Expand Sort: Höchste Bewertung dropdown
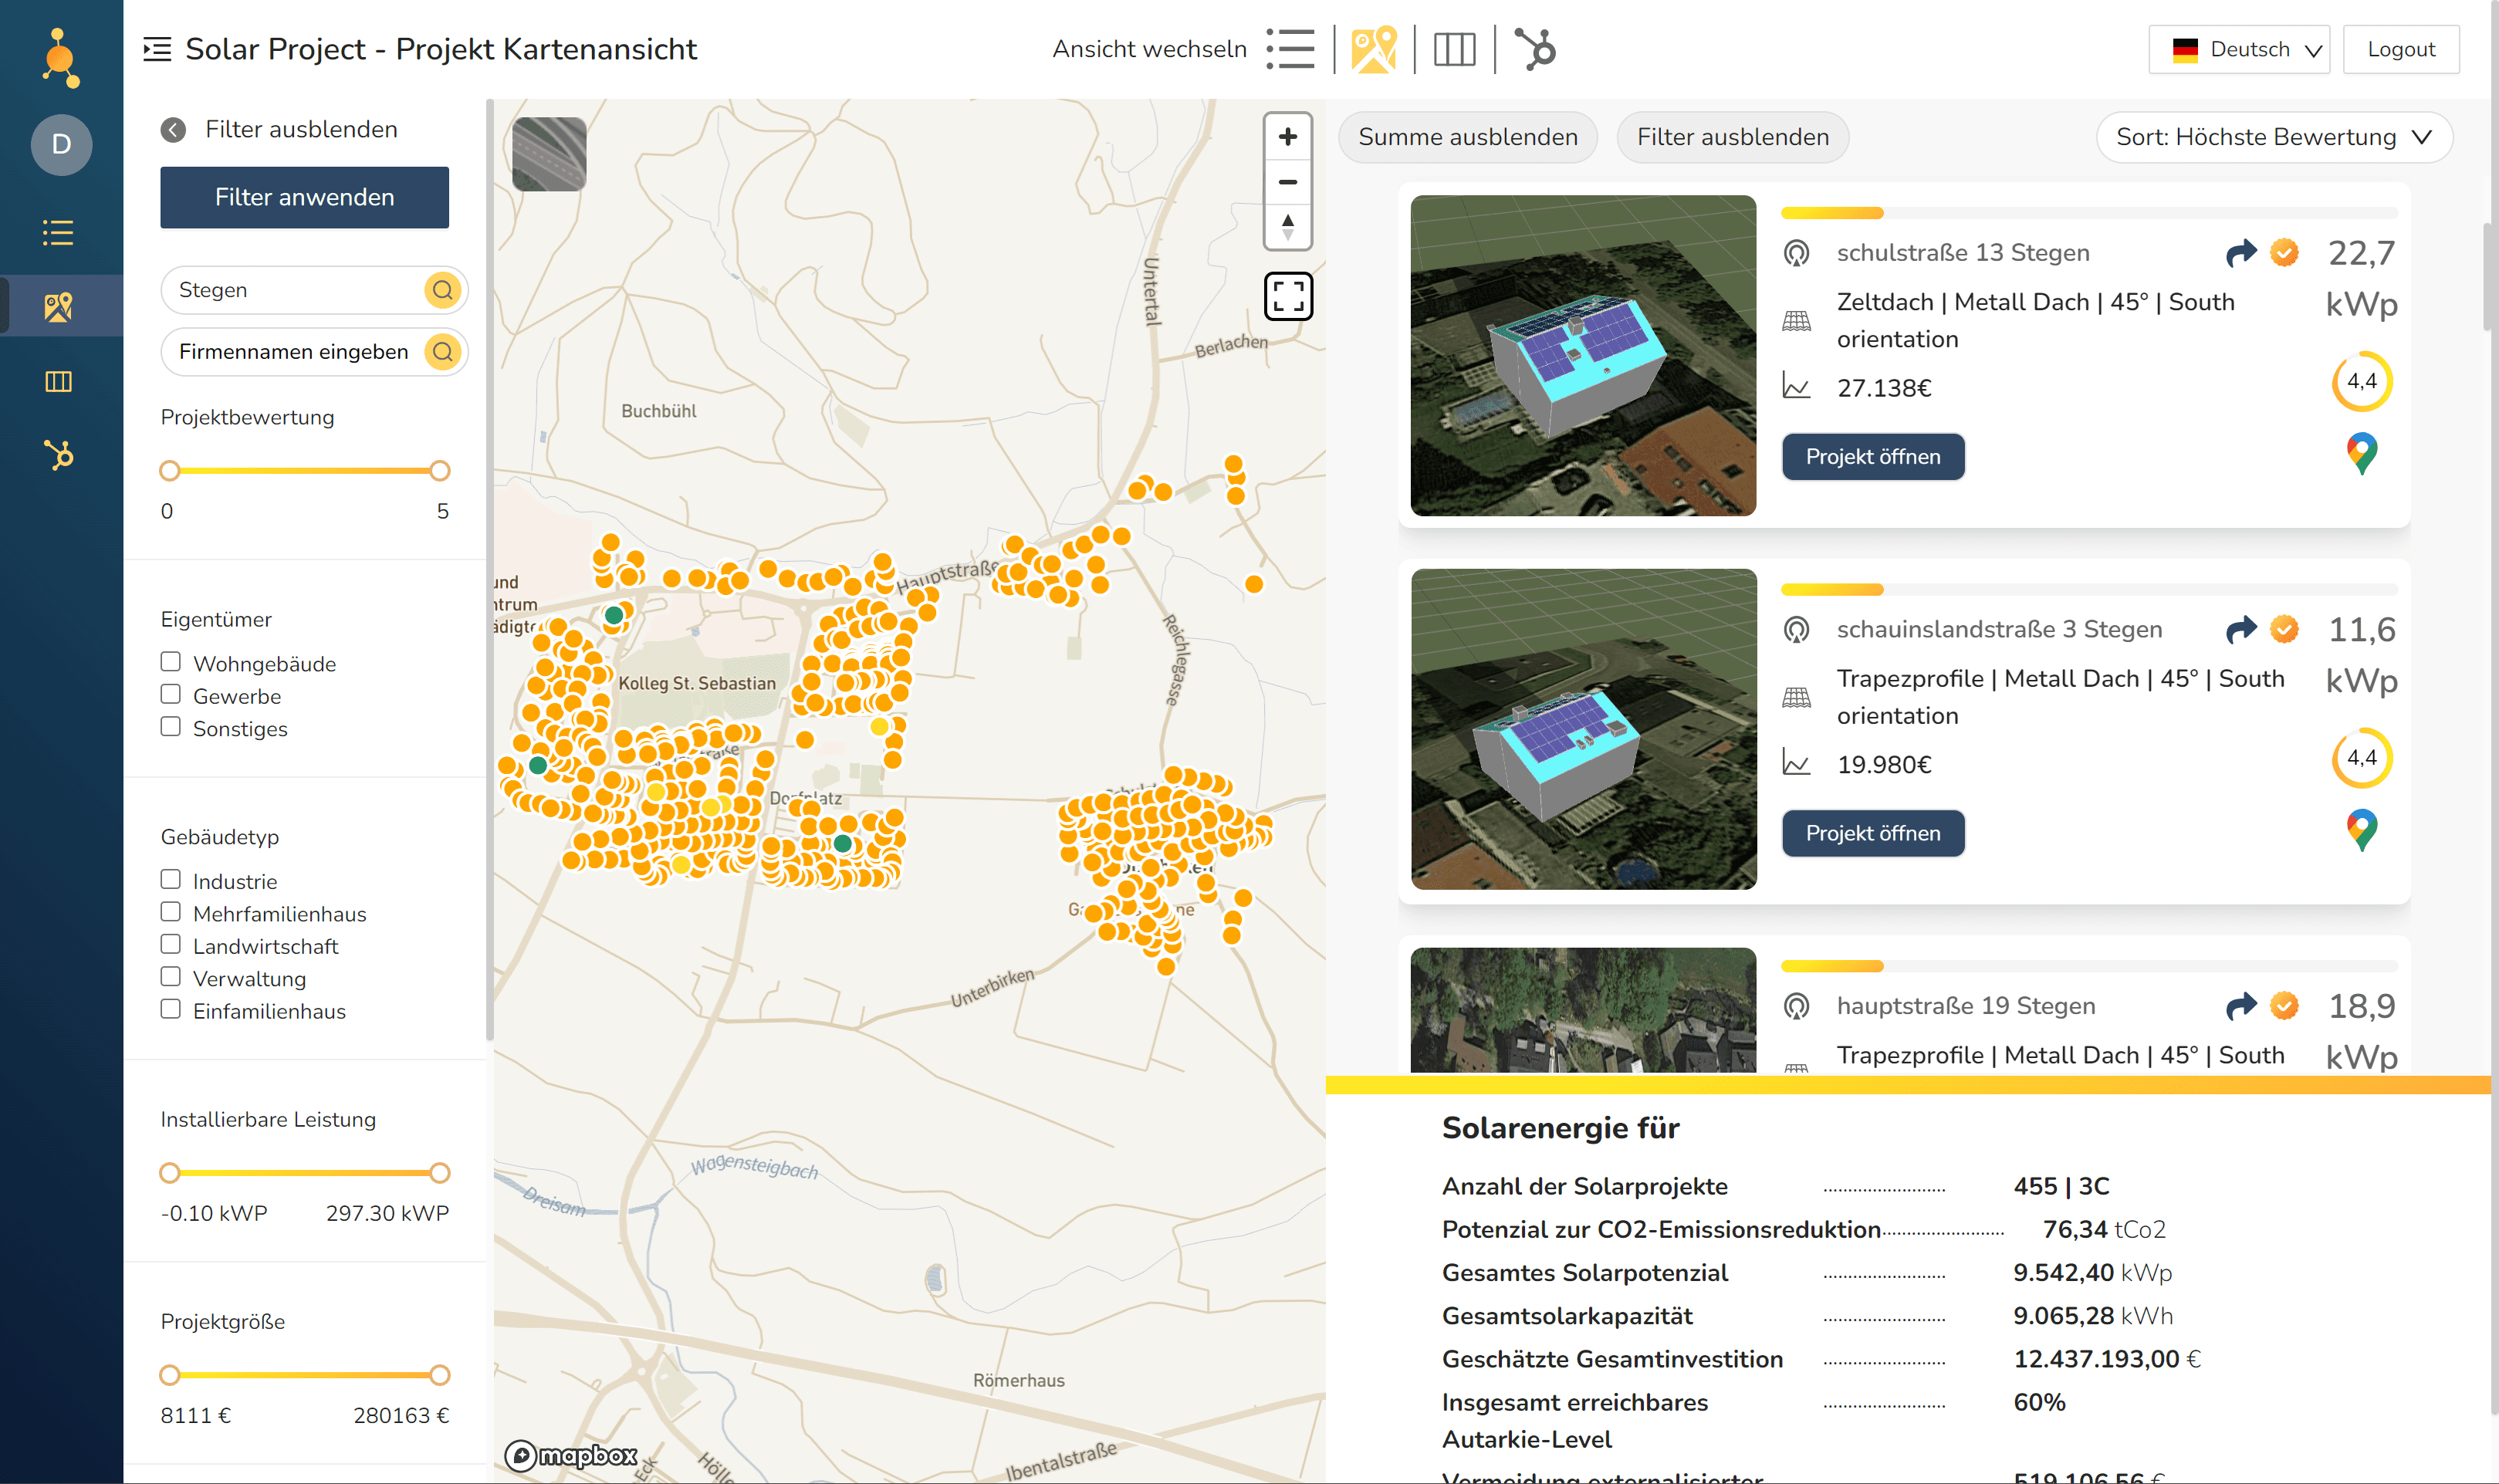The image size is (2499, 1484). (x=2273, y=137)
